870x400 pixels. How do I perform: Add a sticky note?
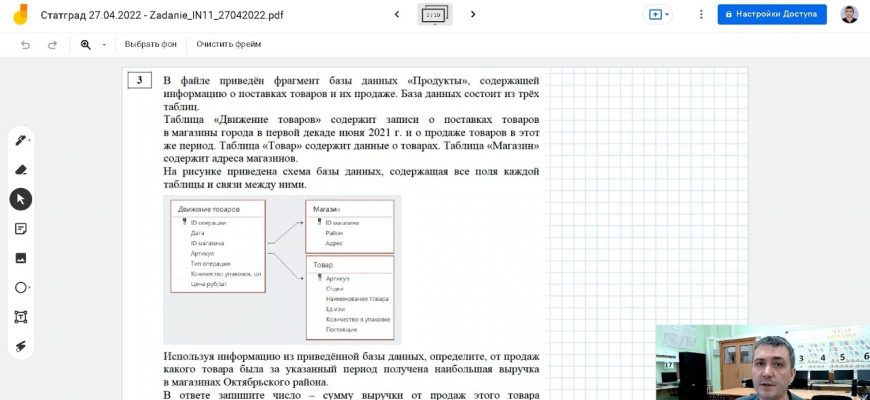21,228
